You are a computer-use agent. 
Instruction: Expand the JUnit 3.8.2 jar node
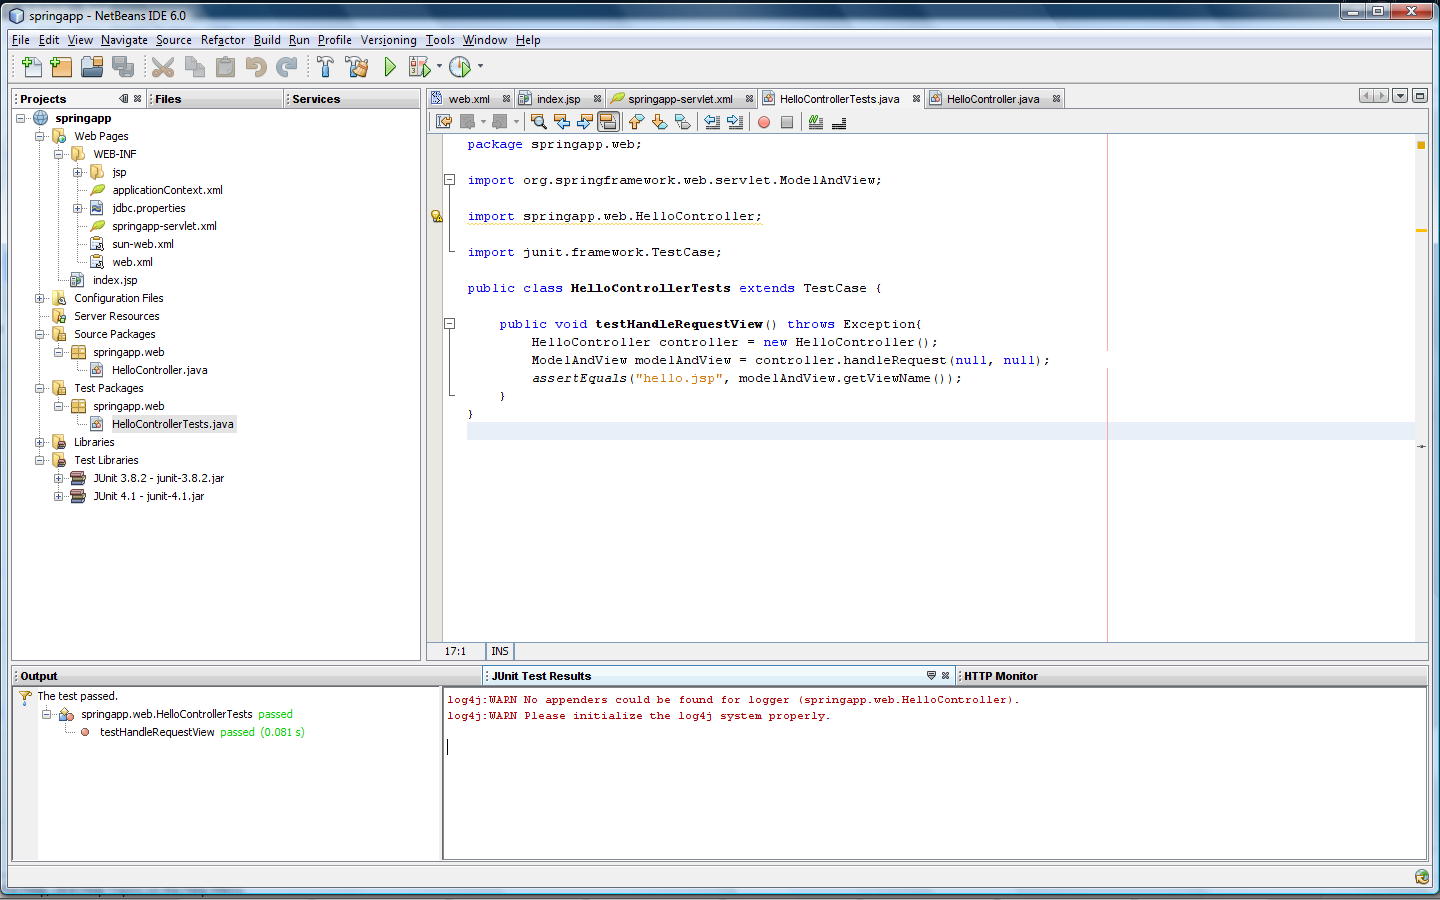58,478
